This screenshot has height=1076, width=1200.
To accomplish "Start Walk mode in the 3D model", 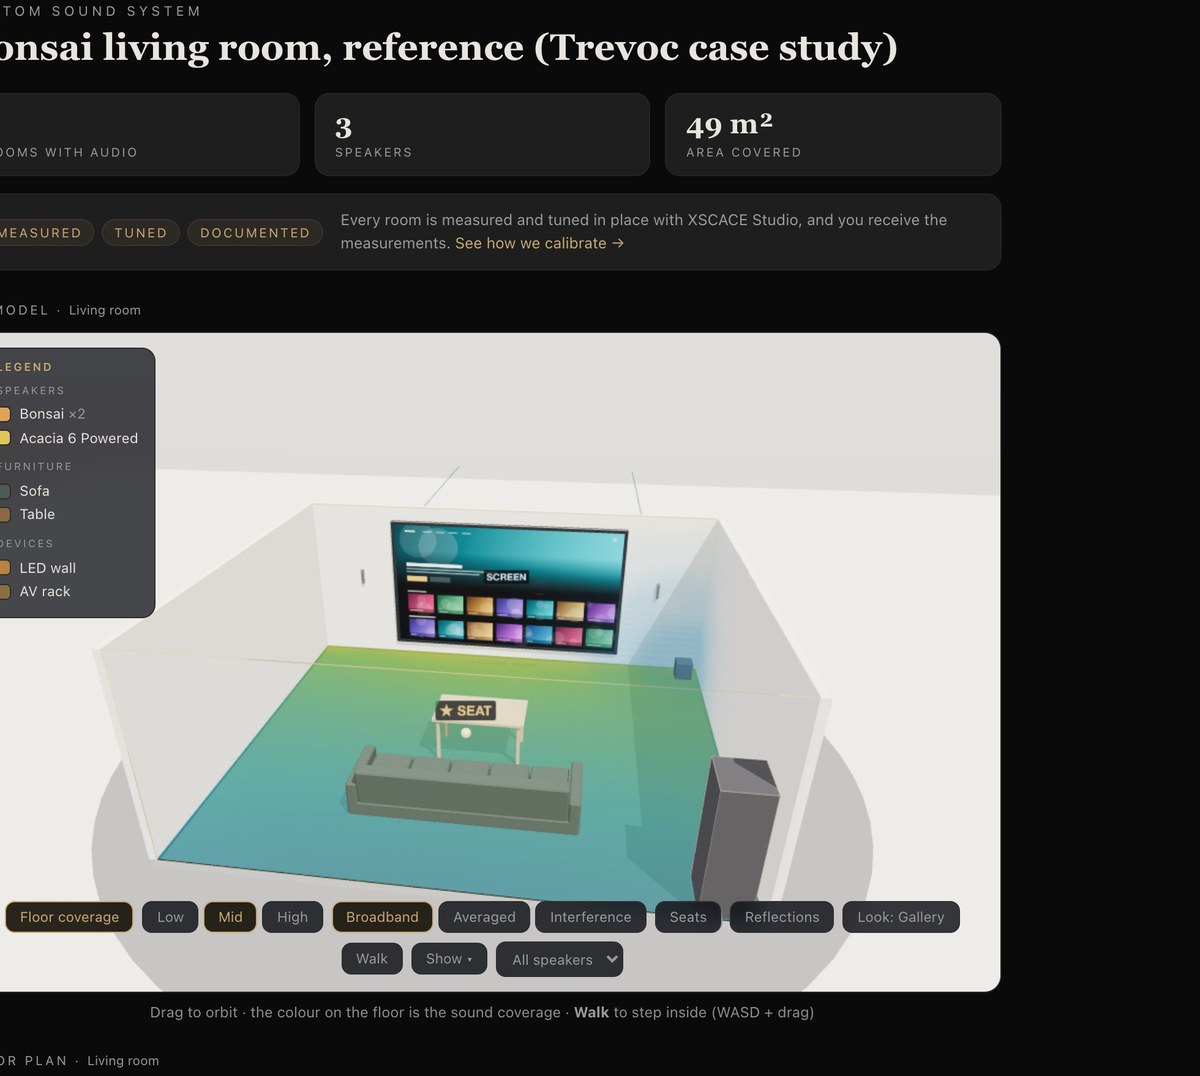I will point(371,959).
